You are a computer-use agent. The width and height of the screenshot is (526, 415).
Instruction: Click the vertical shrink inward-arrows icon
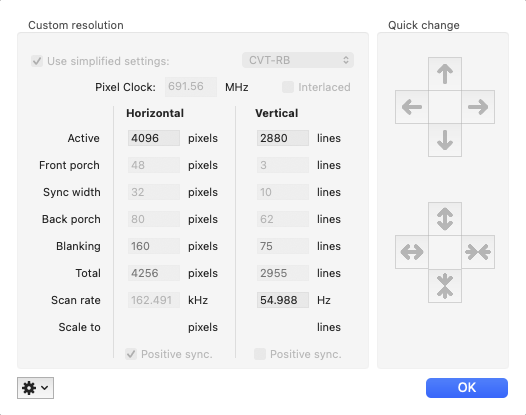[445, 286]
